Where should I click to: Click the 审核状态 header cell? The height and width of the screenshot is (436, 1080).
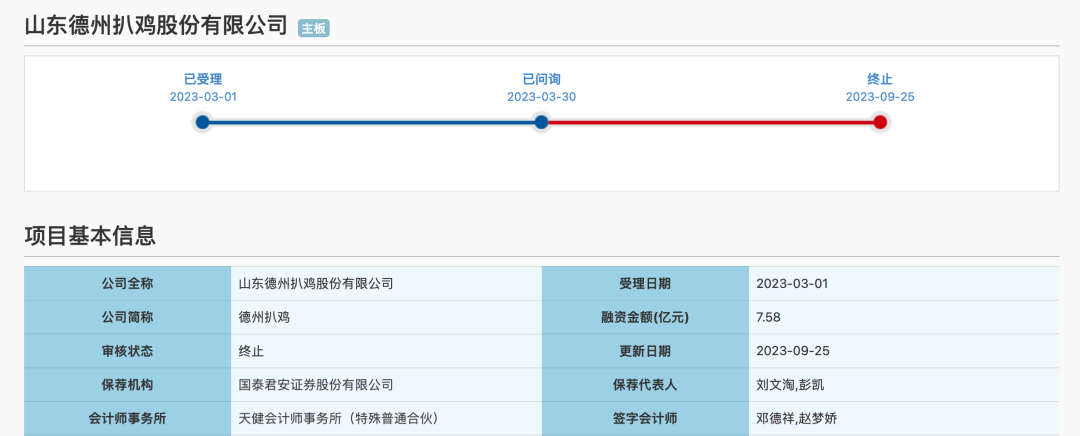(x=127, y=351)
